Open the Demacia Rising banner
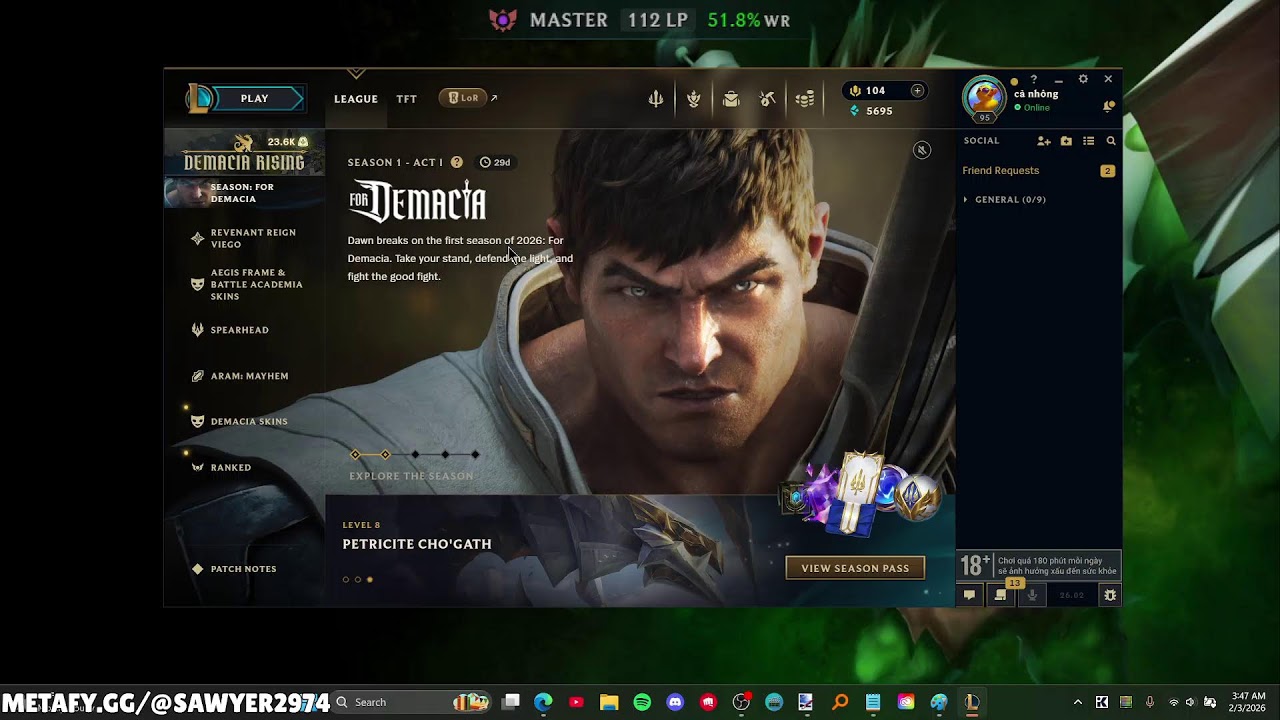 (x=244, y=153)
